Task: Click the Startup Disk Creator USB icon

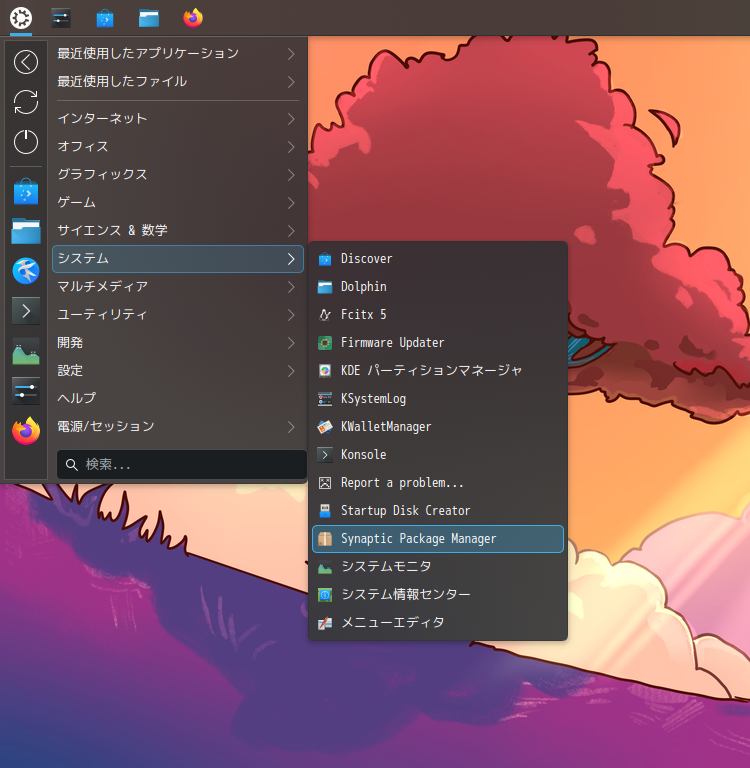Action: [325, 511]
